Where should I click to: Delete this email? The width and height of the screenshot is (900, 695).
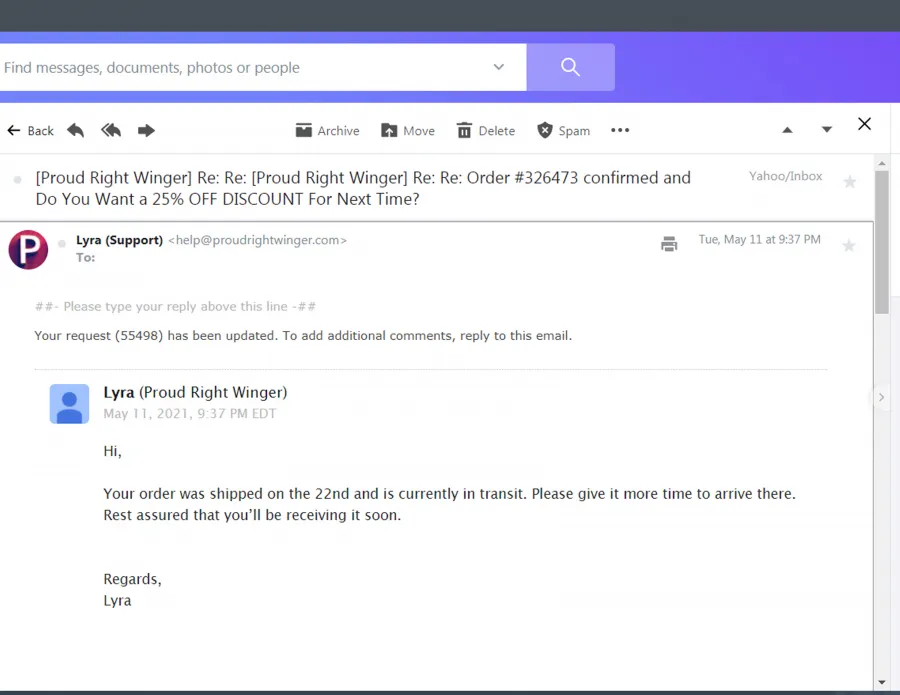pos(486,131)
